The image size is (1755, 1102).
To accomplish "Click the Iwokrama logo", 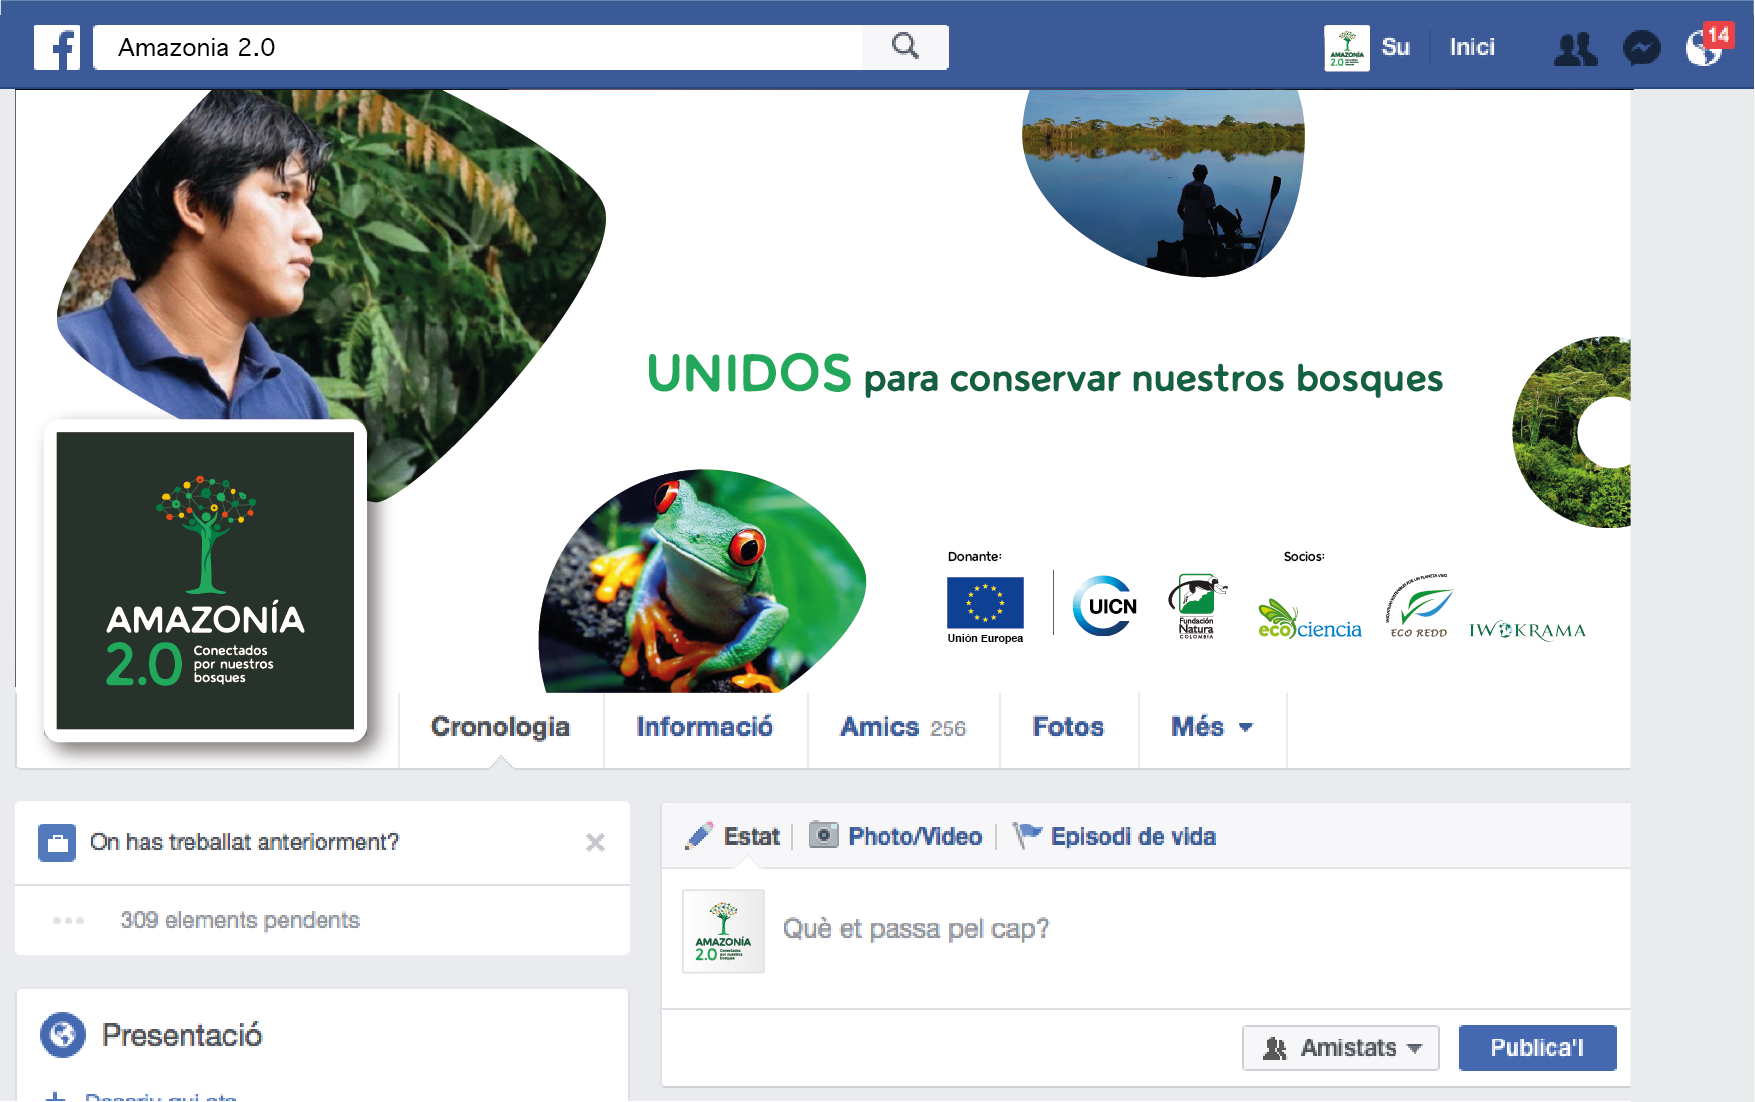I will coord(1527,630).
